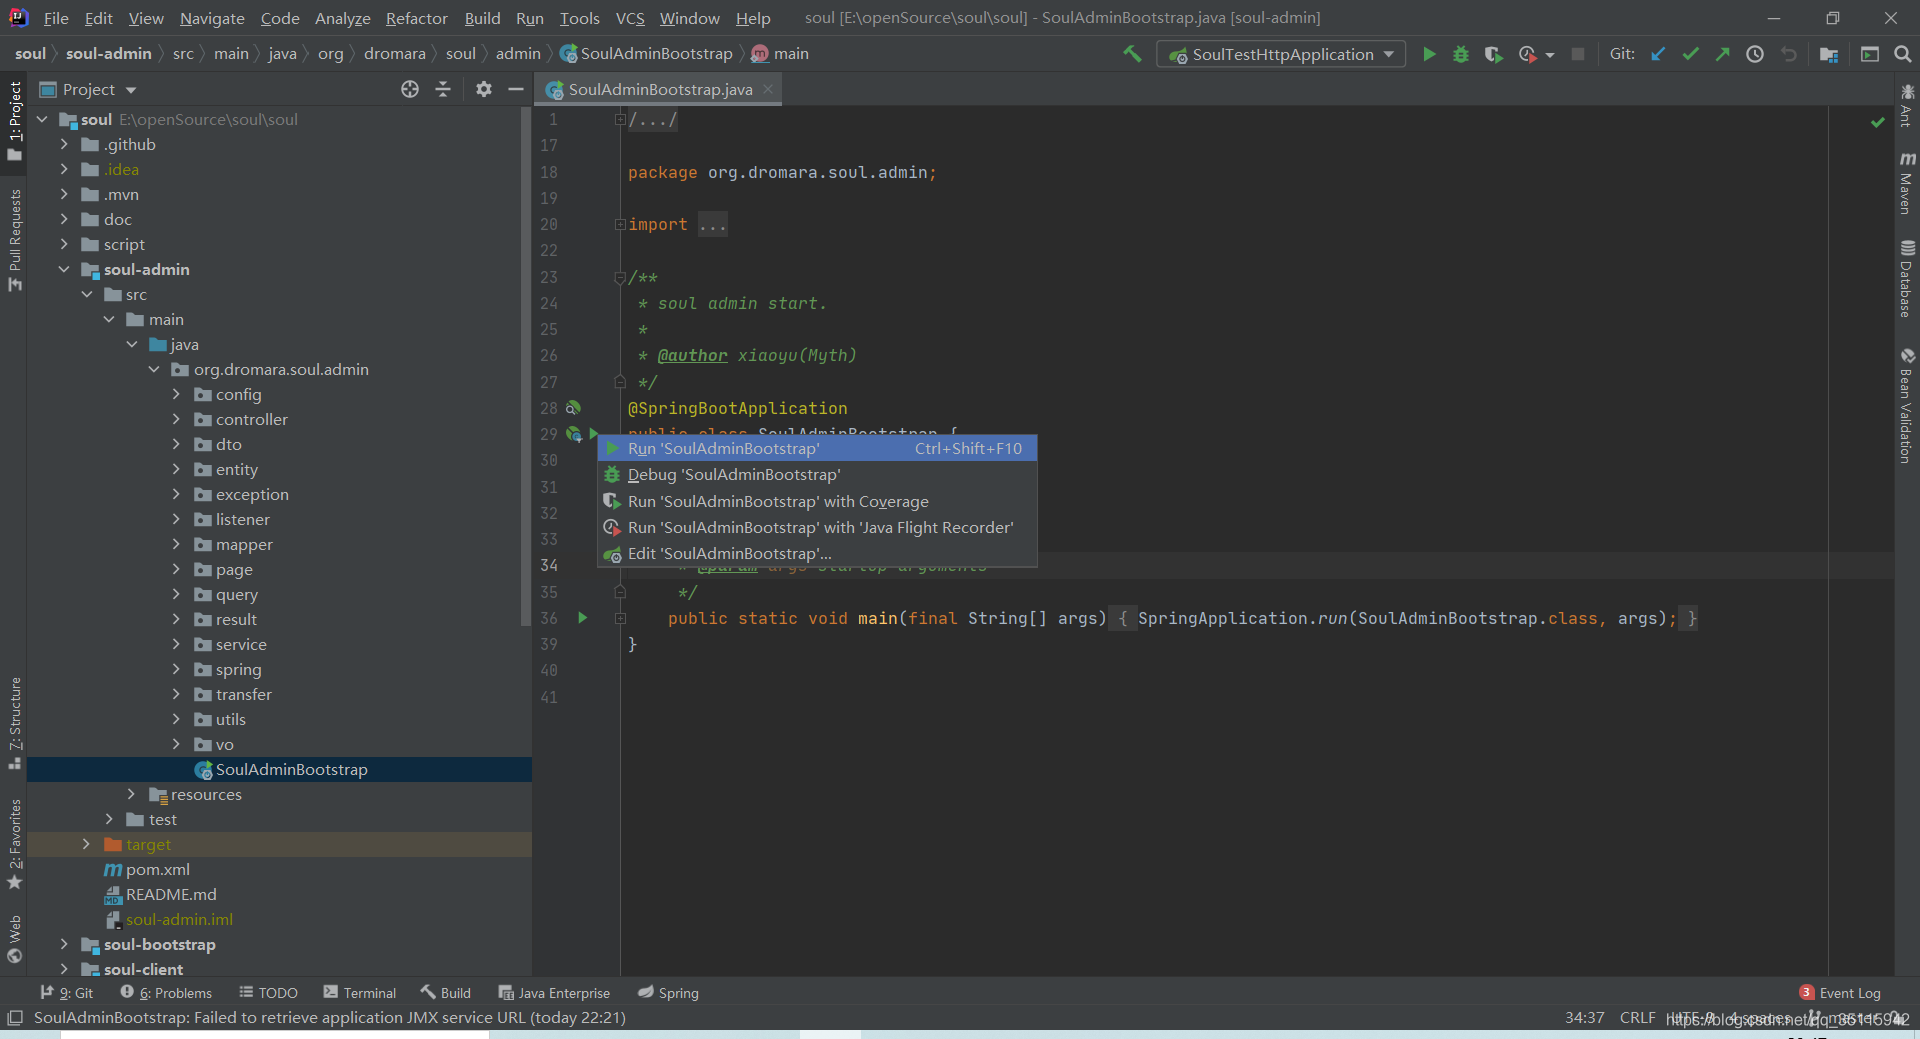Open Git Show History clock icon
1920x1039 pixels.
coord(1755,54)
